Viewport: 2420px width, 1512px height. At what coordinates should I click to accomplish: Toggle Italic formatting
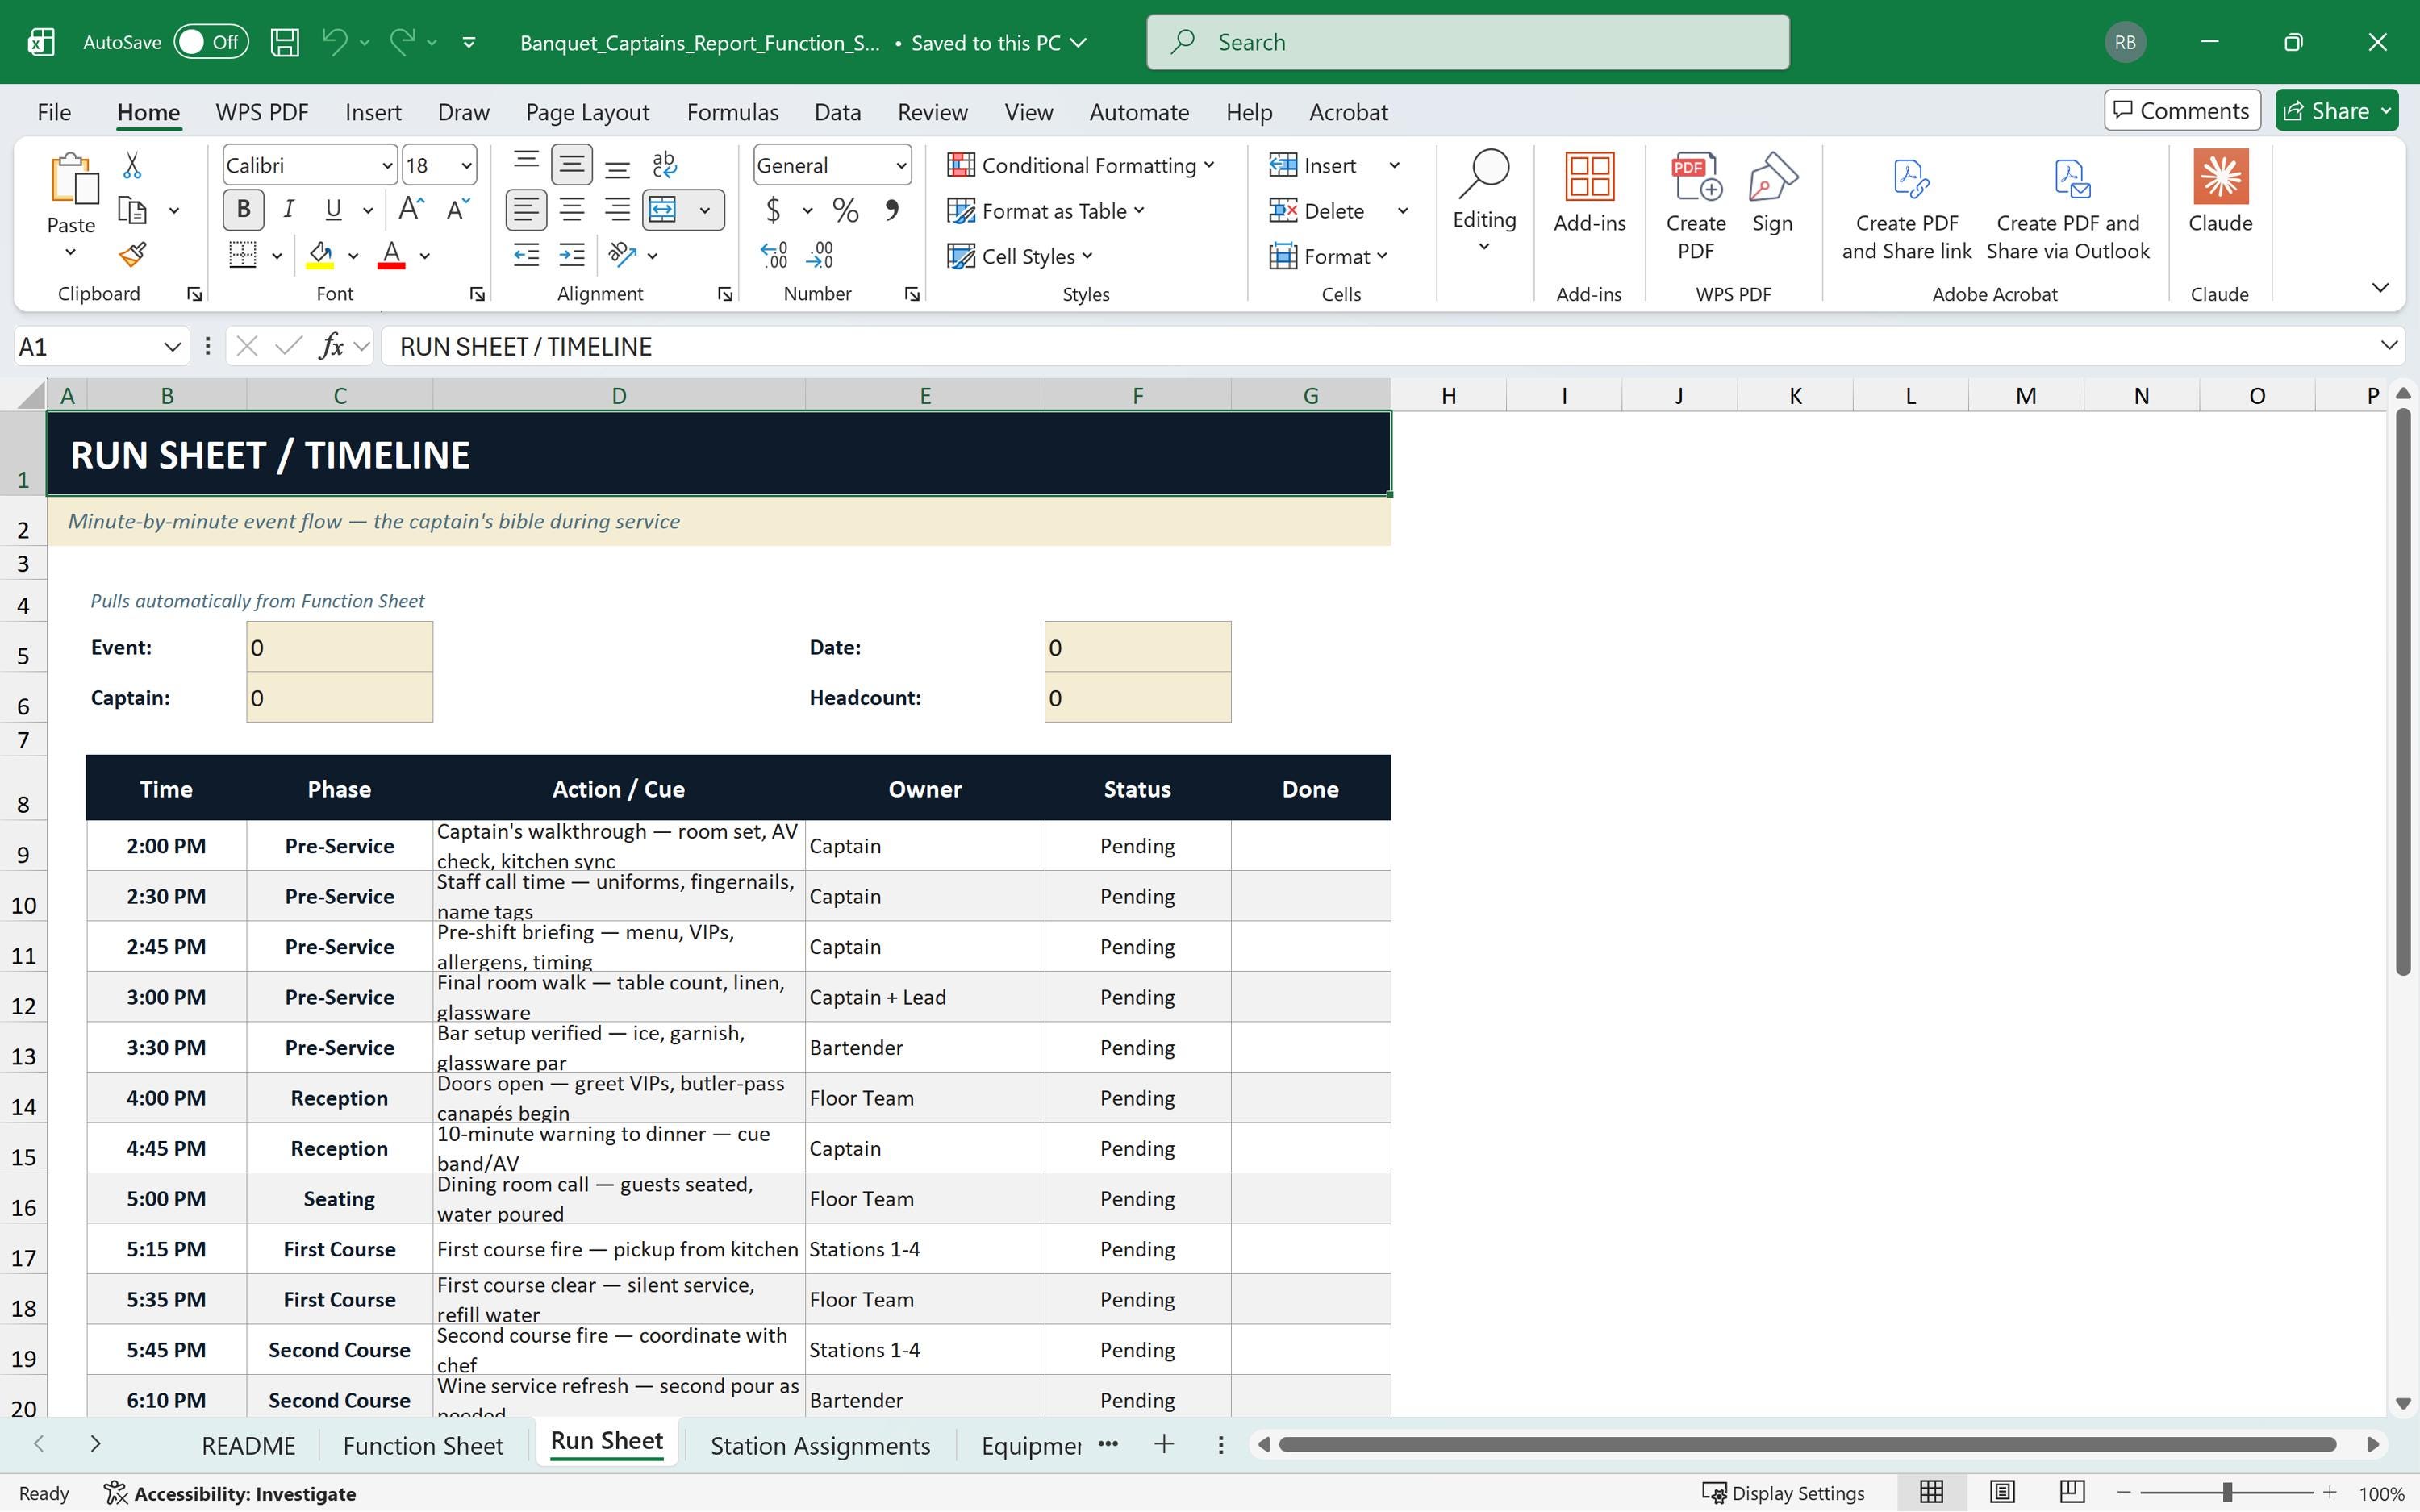[289, 209]
